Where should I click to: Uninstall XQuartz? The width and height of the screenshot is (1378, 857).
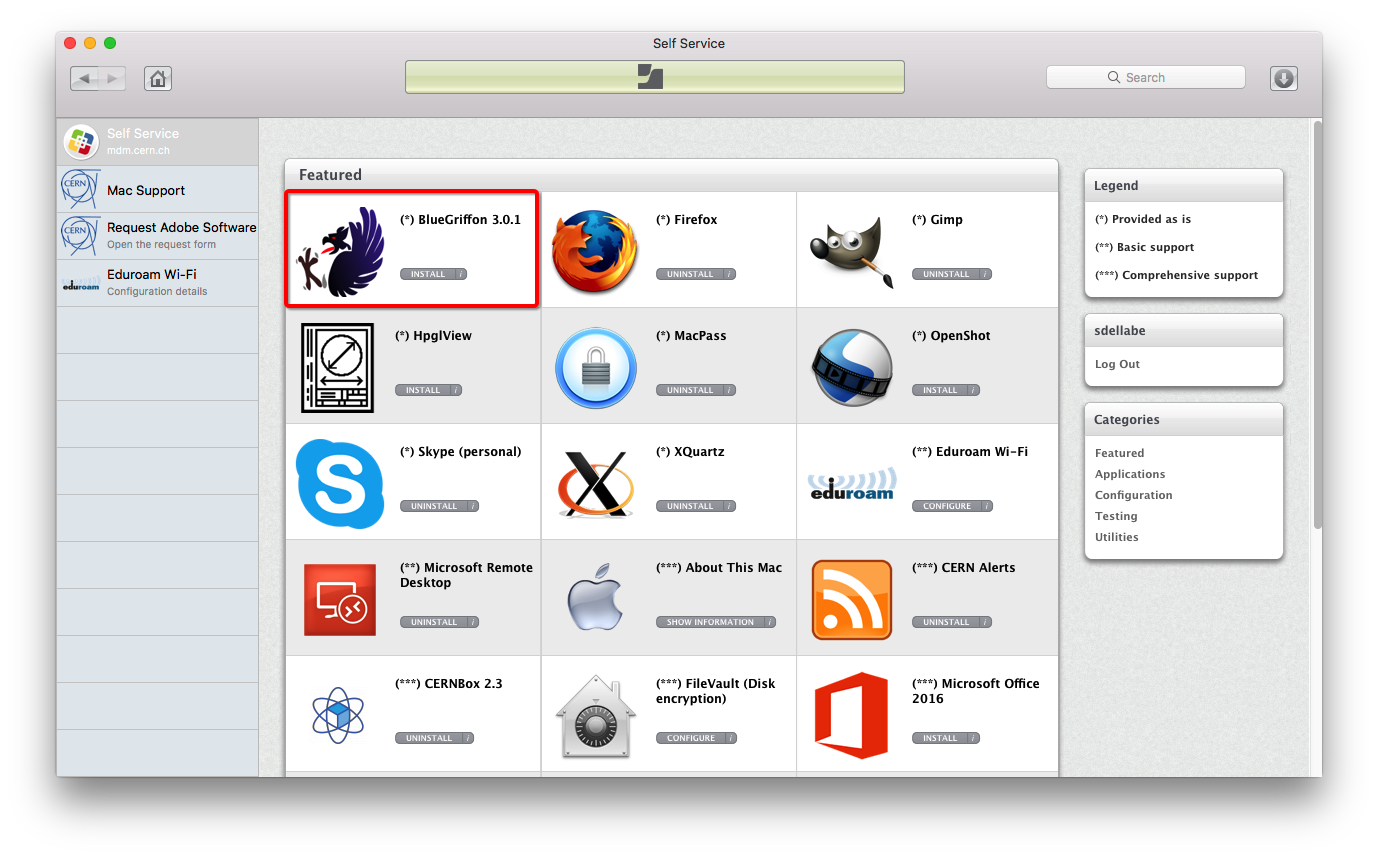tap(696, 506)
